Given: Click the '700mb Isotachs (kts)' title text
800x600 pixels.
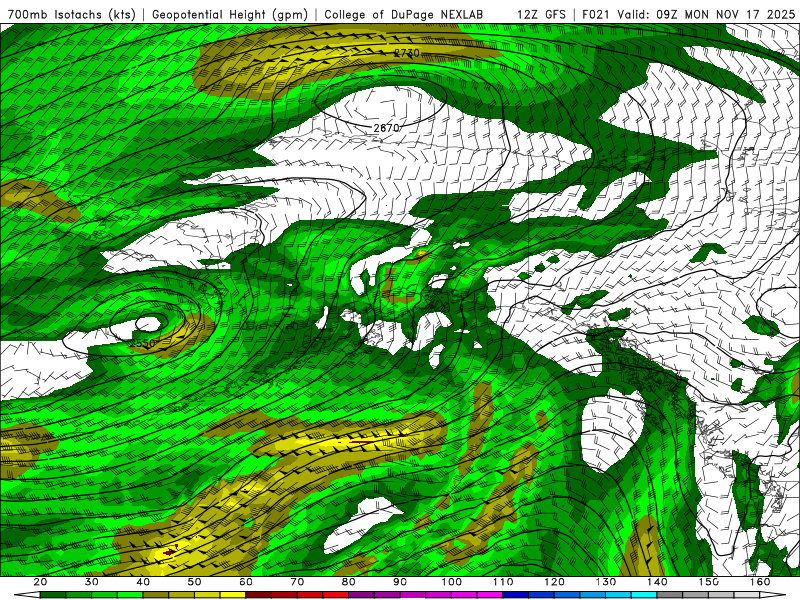Looking at the screenshot, I should [x=72, y=14].
